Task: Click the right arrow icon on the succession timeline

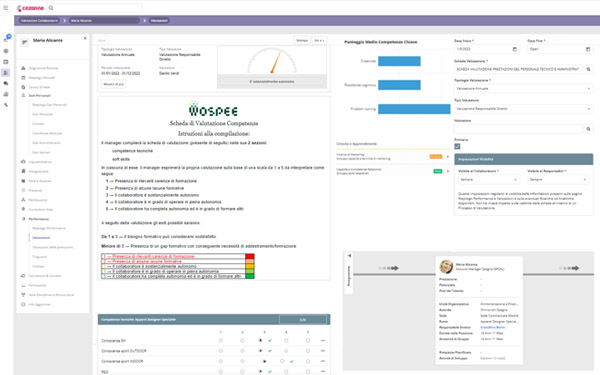Action: click(570, 268)
